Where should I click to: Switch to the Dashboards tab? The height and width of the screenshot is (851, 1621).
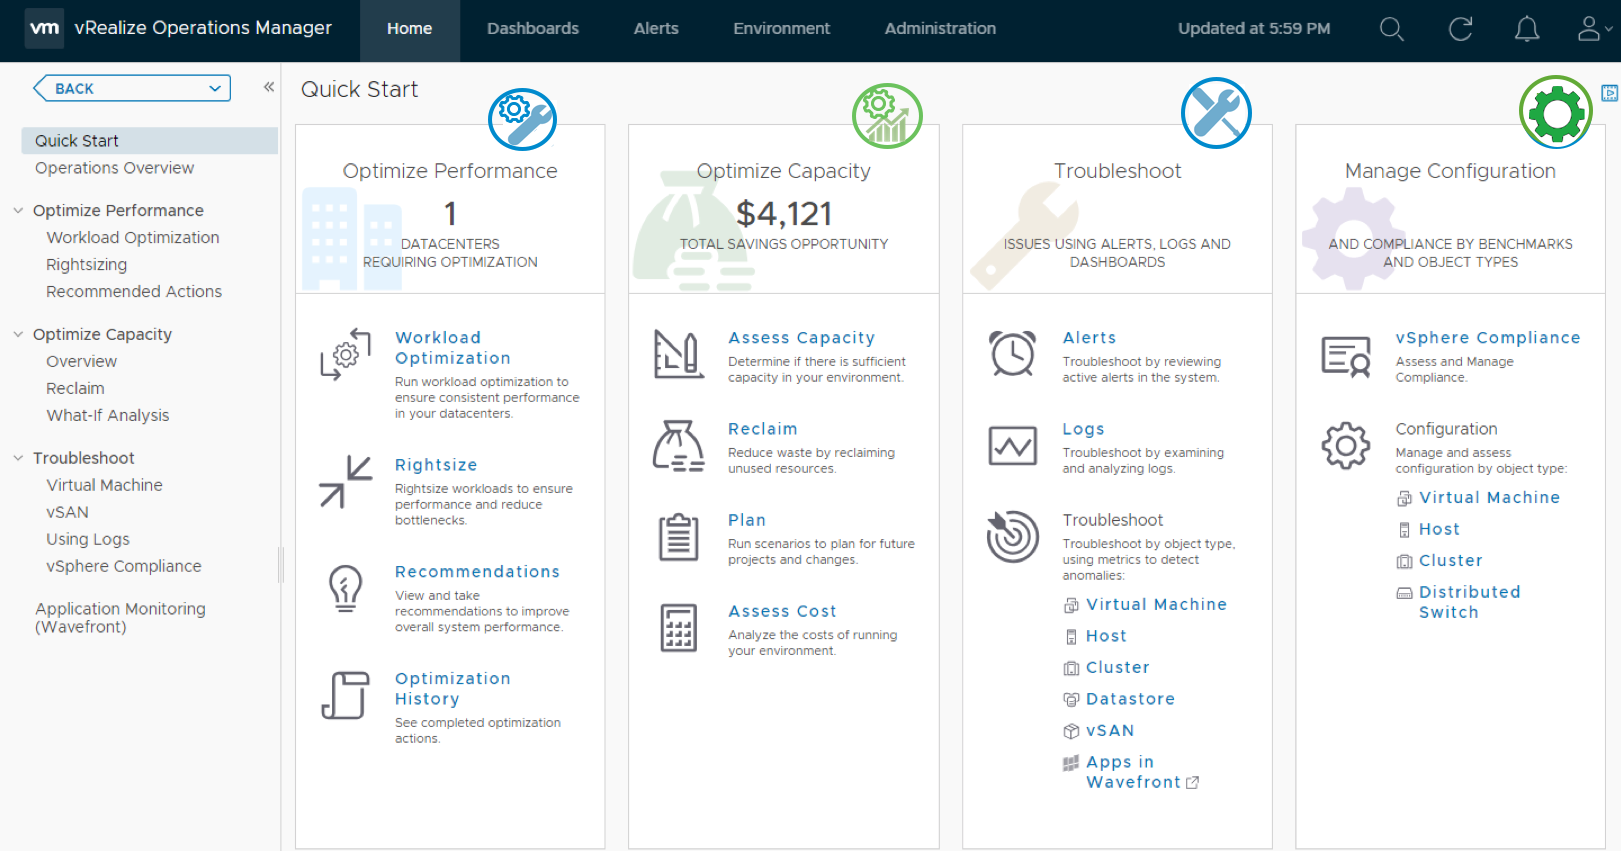pos(532,29)
